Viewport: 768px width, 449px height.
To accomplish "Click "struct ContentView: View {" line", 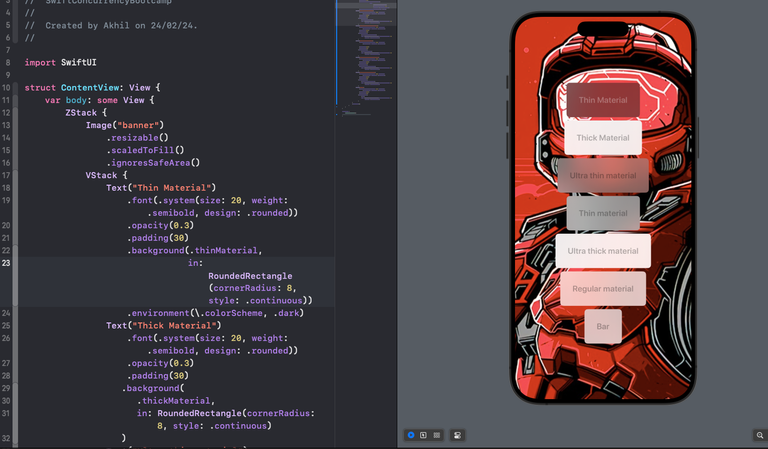I will (93, 87).
